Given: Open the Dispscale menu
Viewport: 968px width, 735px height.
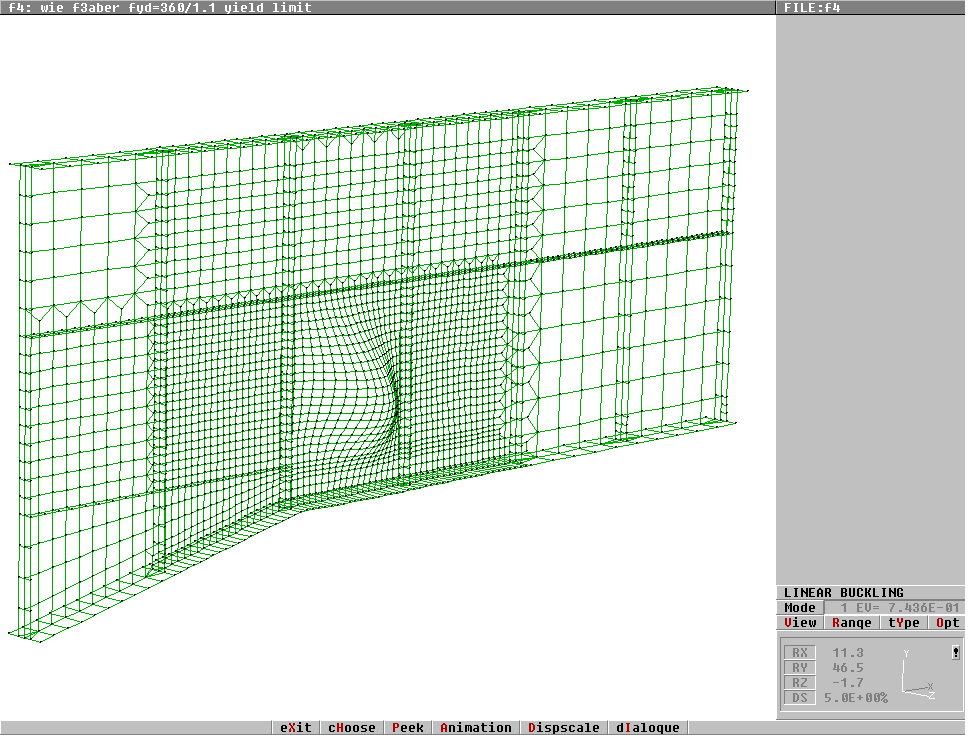Looking at the screenshot, I should tap(564, 728).
